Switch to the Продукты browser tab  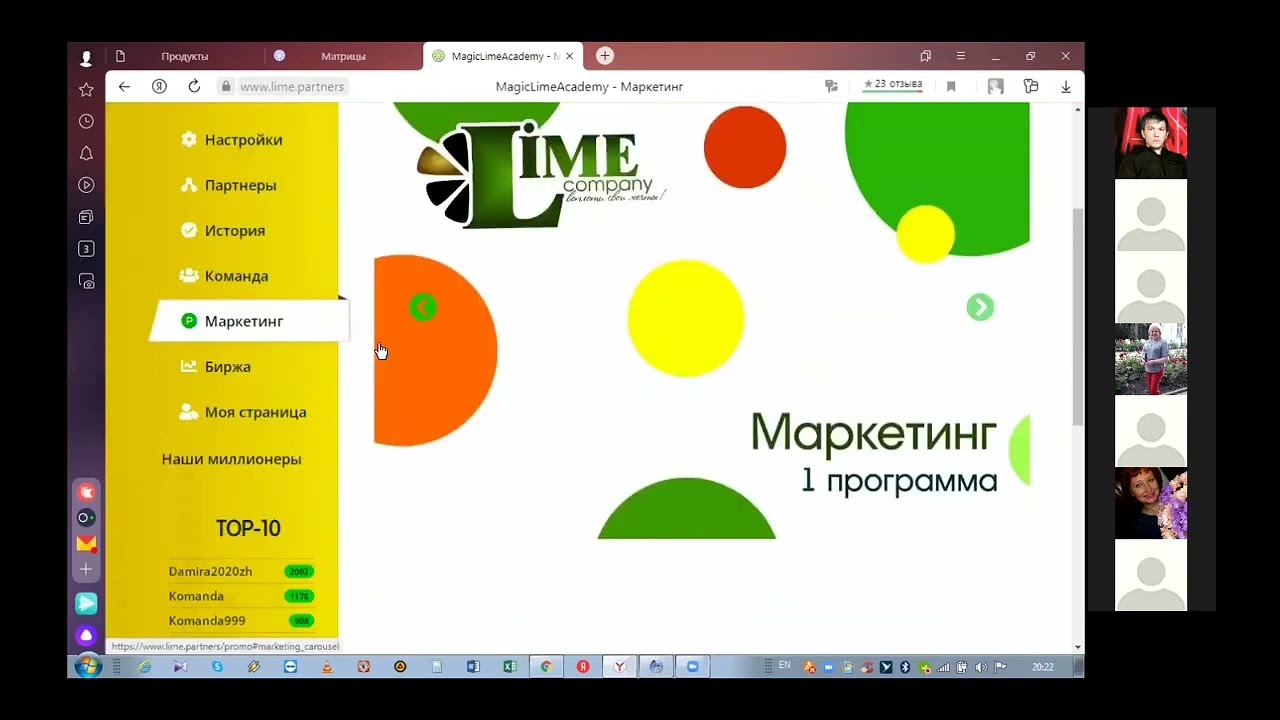pos(185,56)
